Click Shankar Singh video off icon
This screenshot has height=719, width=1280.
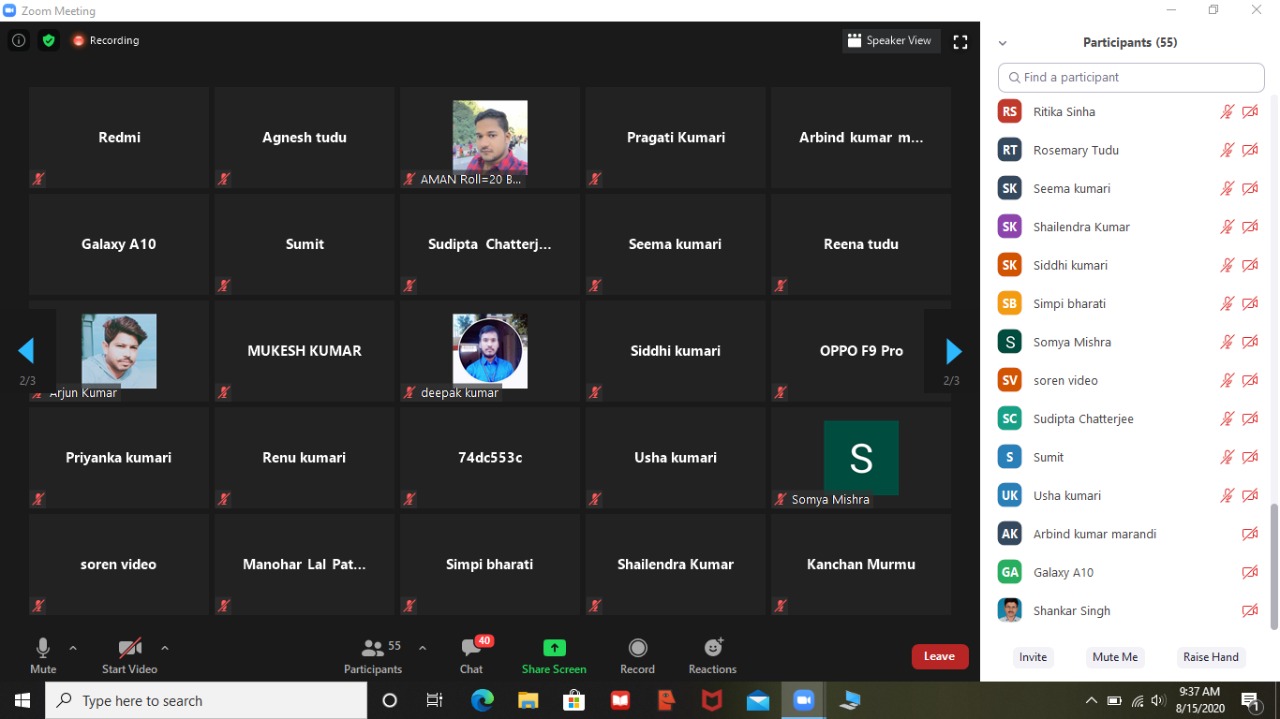point(1250,610)
